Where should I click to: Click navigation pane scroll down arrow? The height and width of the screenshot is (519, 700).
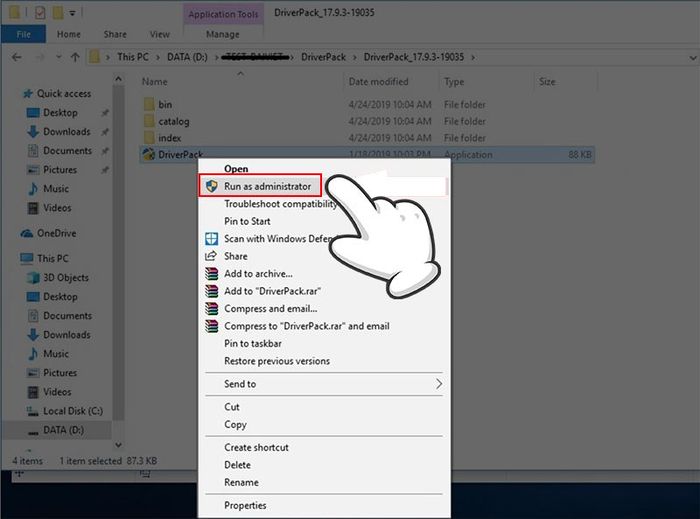tap(118, 444)
